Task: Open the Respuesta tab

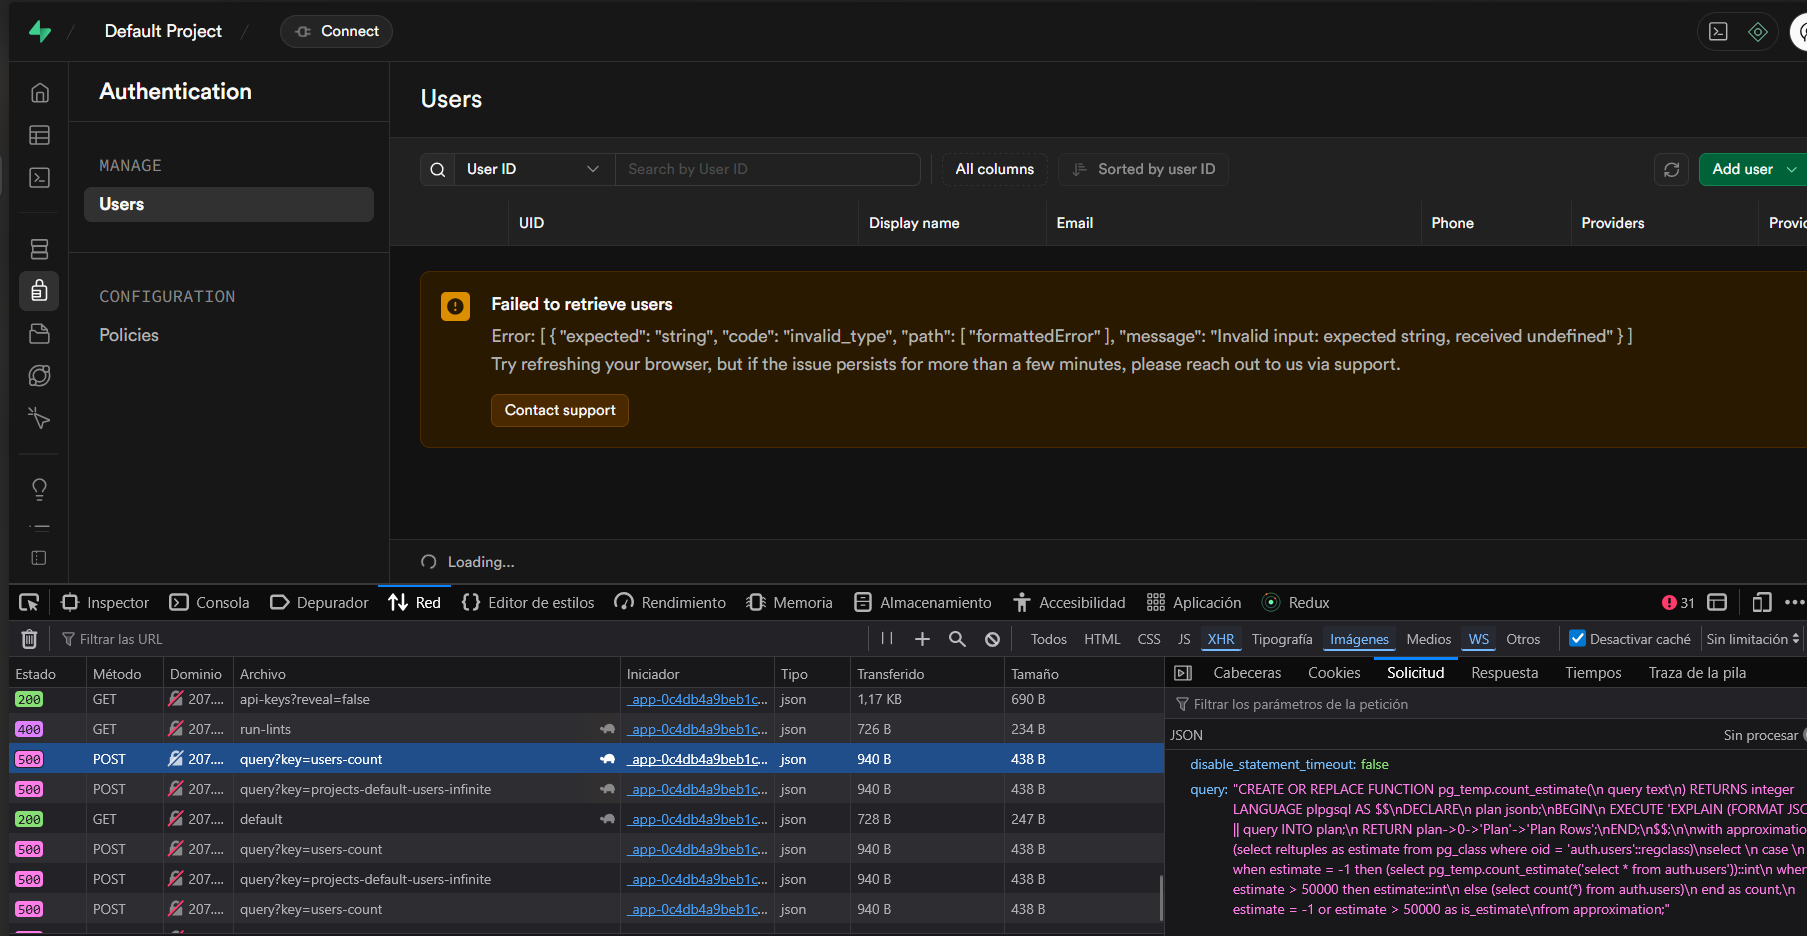Action: pyautogui.click(x=1504, y=673)
